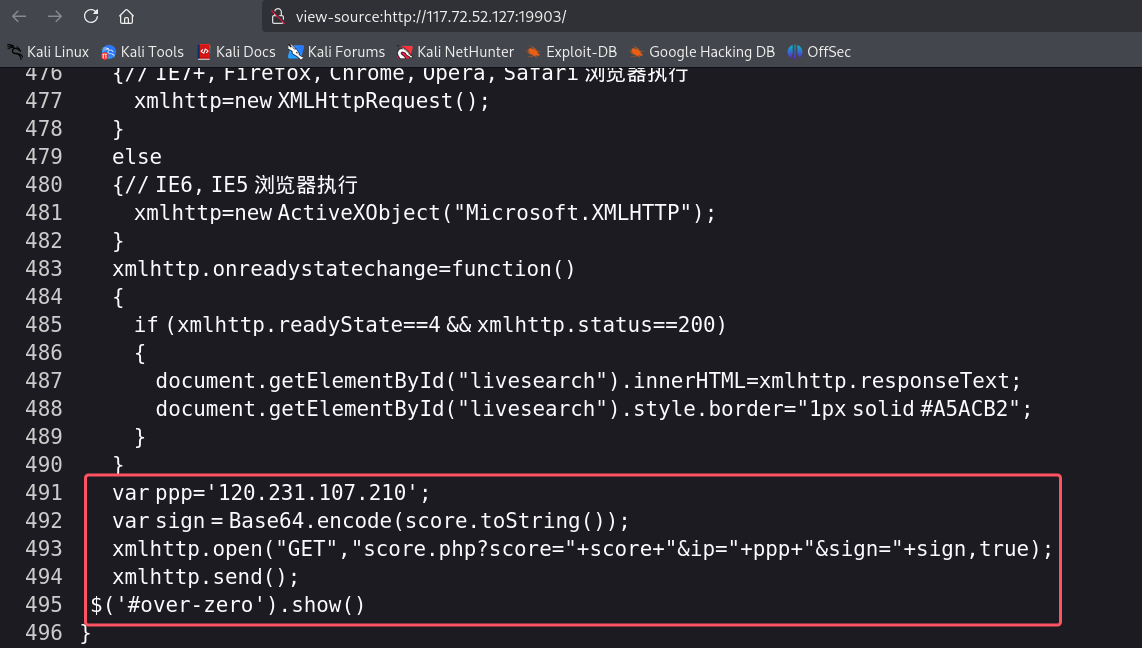Focus the address bar URL
This screenshot has width=1142, height=648.
(430, 17)
